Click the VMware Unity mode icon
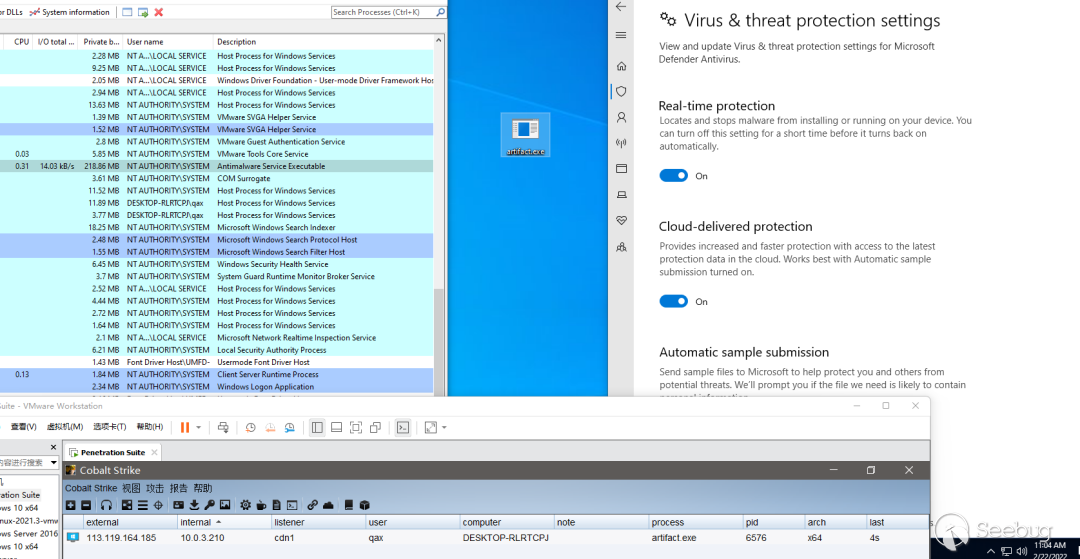 [375, 428]
